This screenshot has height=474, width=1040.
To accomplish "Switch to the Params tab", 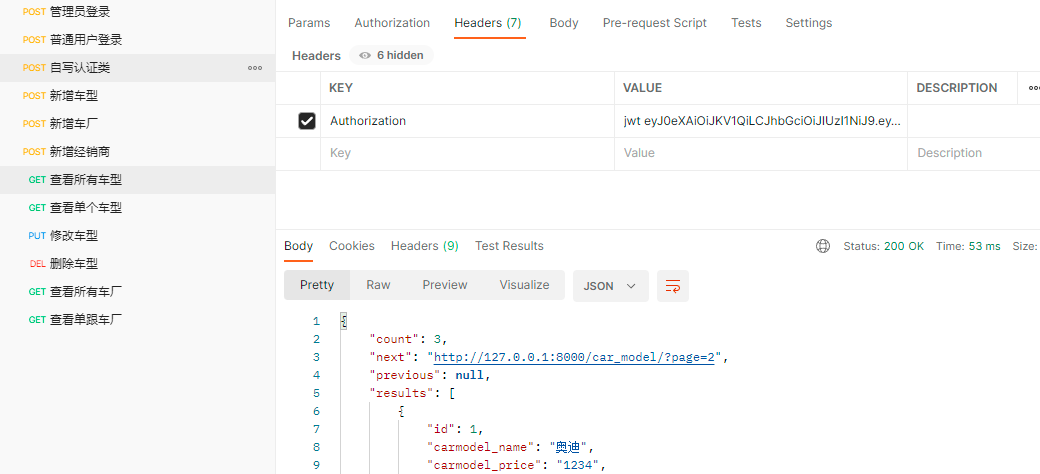I will (309, 23).
